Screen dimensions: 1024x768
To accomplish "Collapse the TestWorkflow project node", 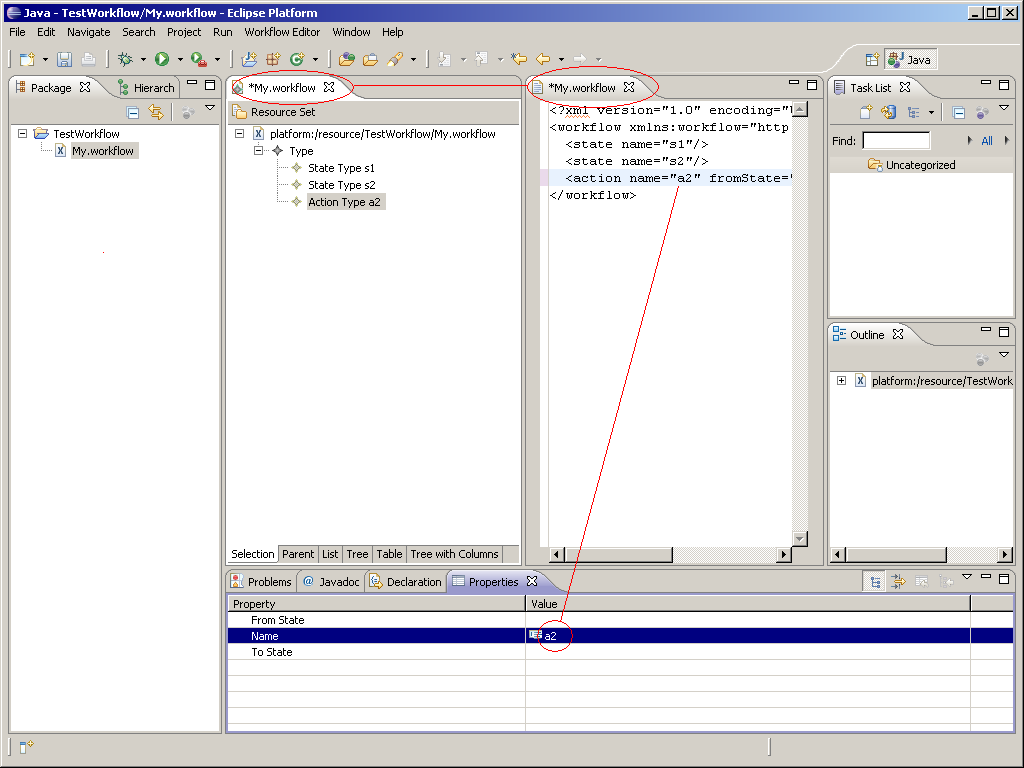I will pyautogui.click(x=23, y=133).
